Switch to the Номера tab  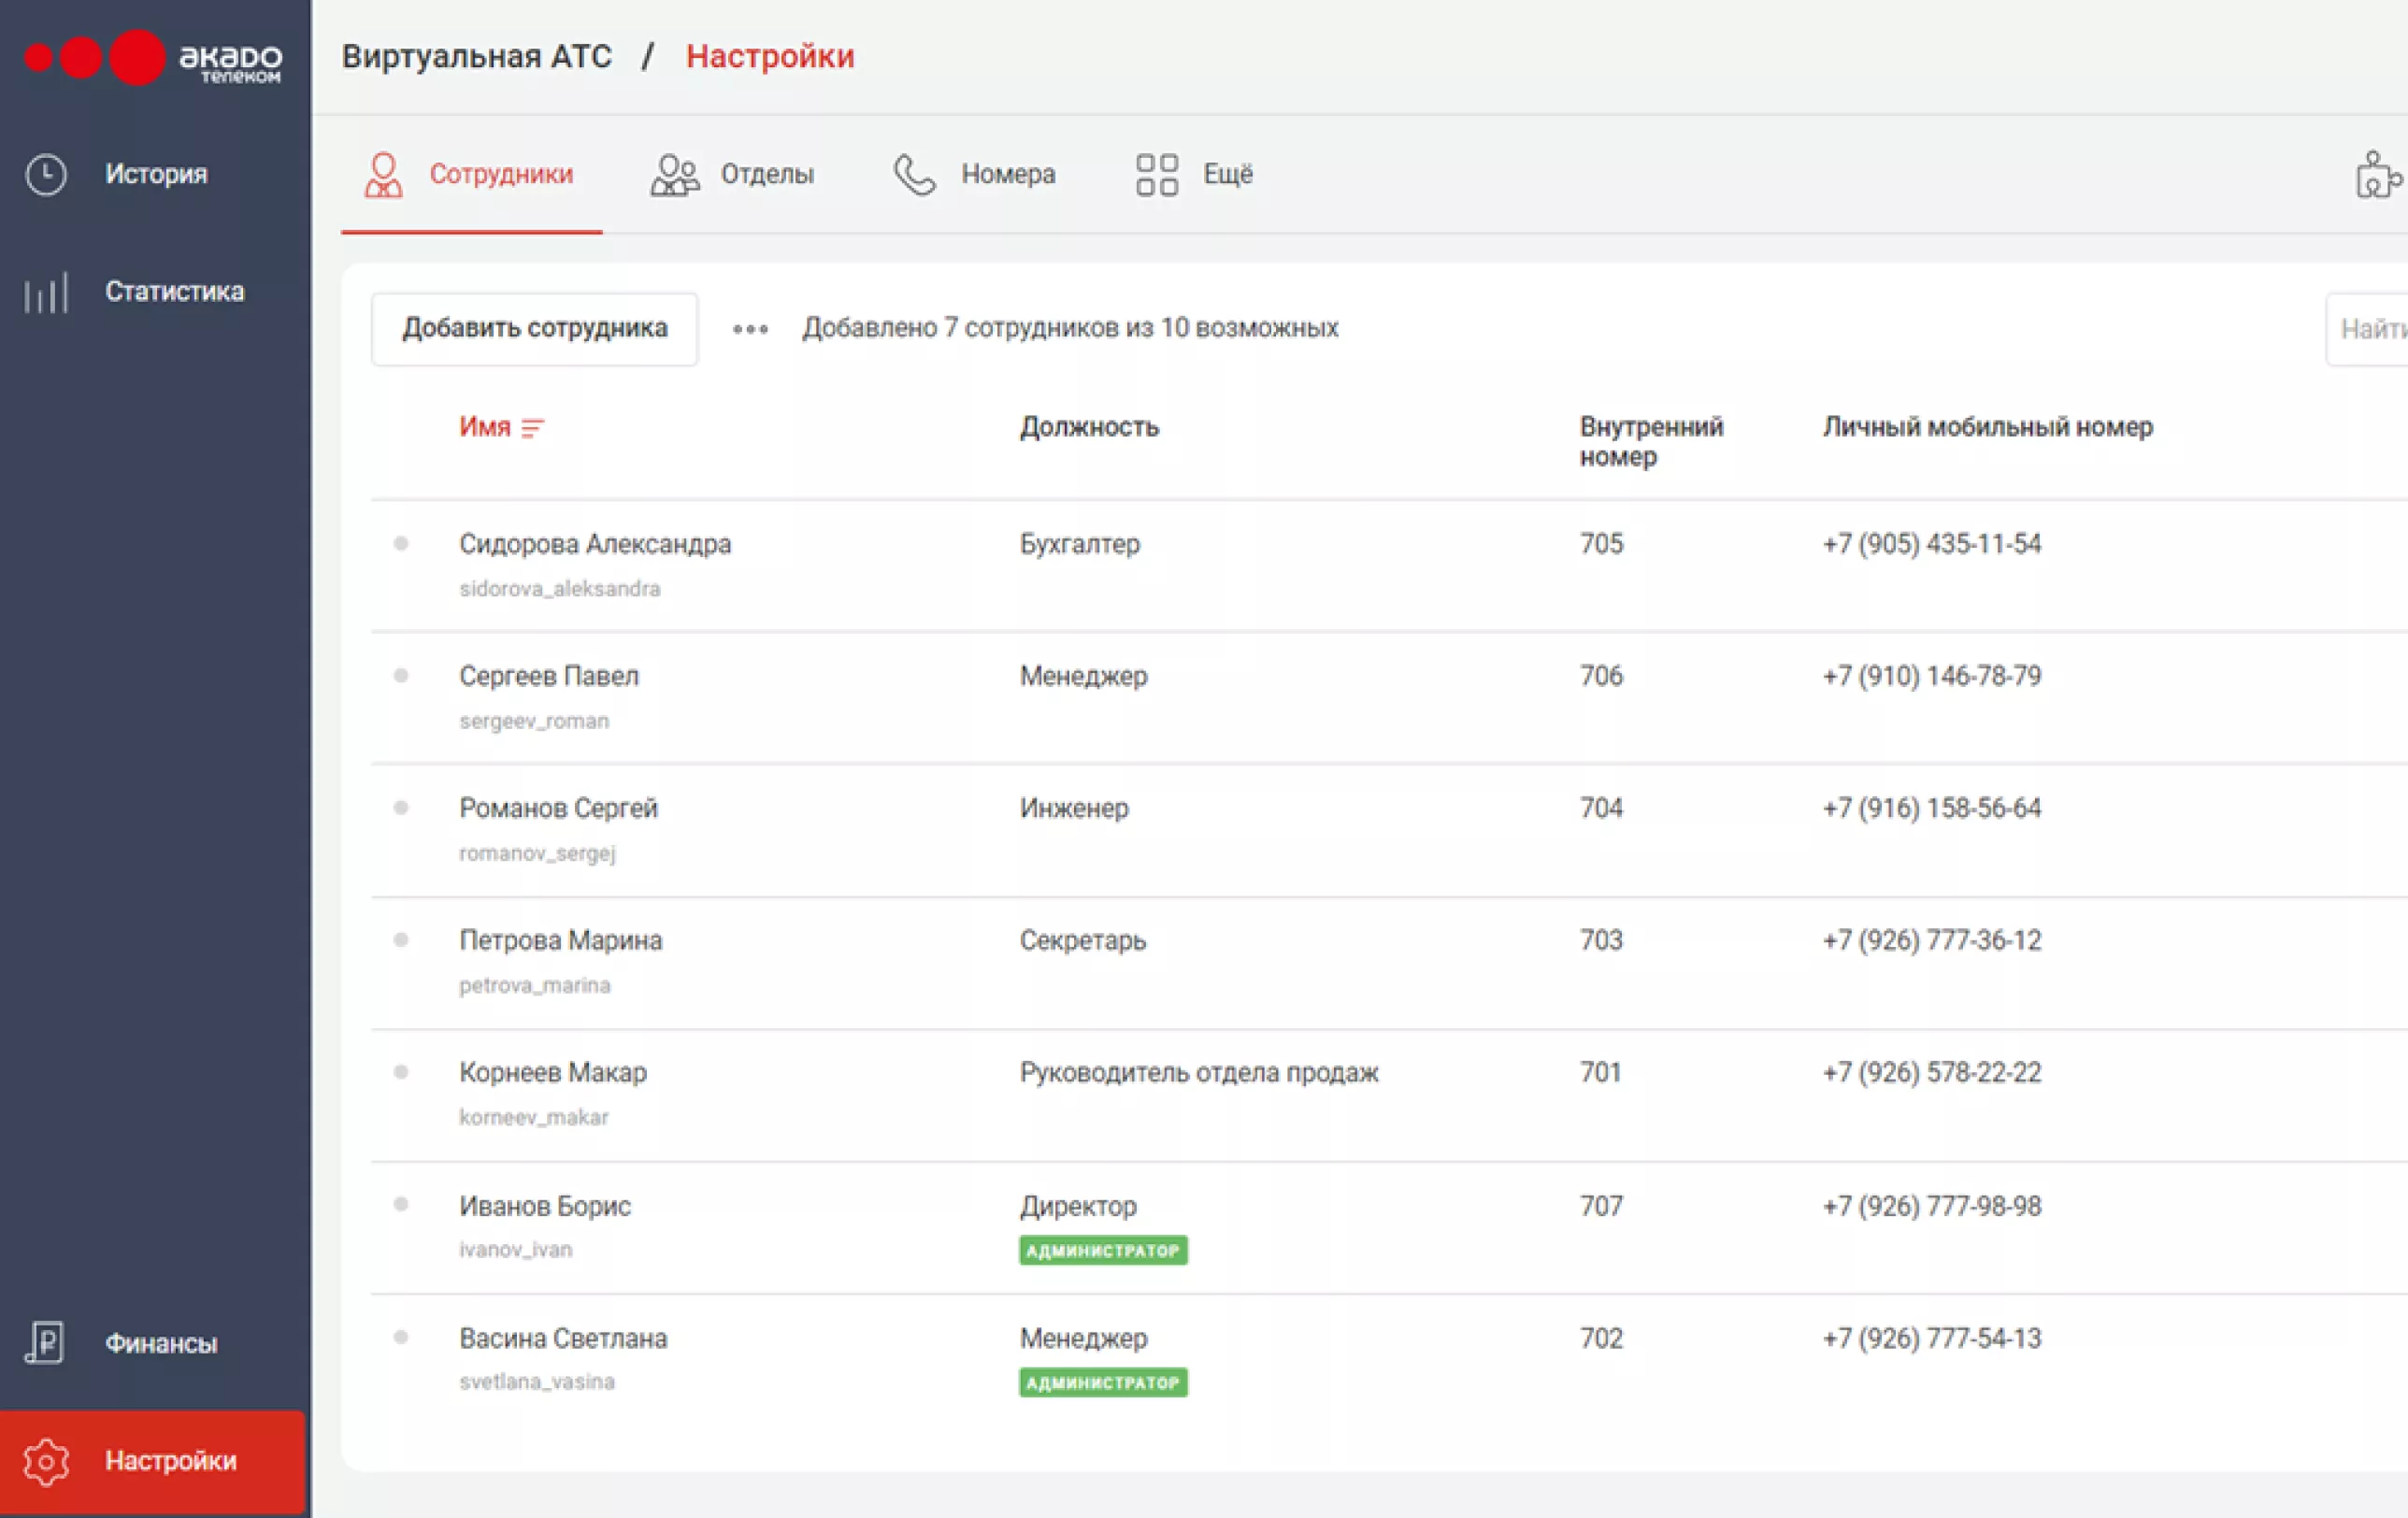coord(975,174)
